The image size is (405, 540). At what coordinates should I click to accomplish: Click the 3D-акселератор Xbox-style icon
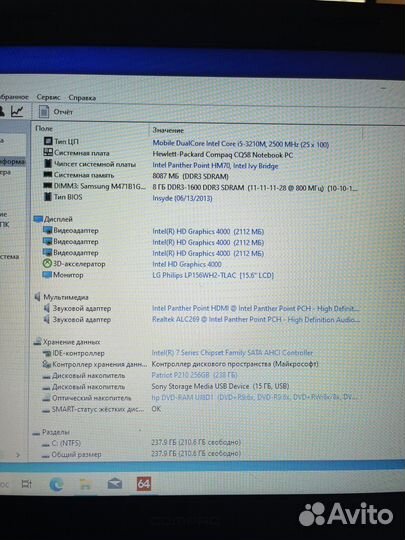coord(47,264)
